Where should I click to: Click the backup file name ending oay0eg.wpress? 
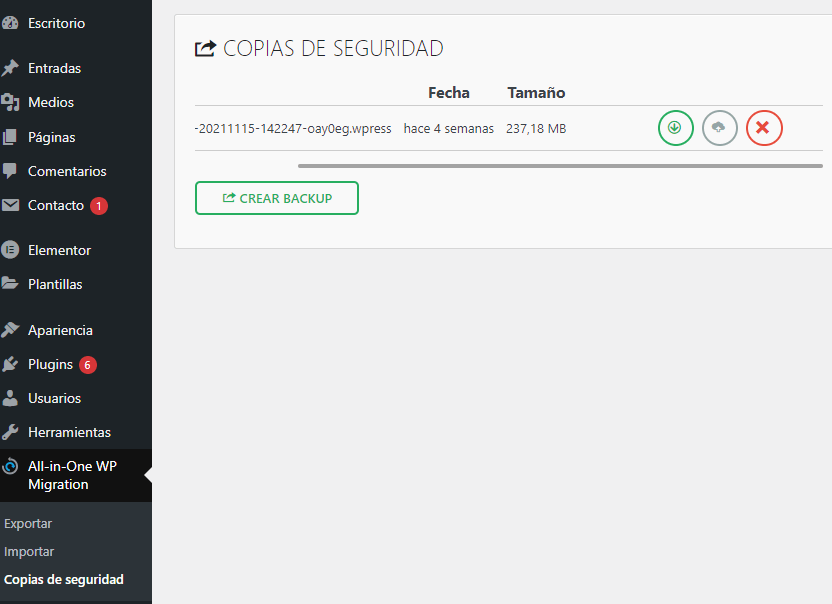point(293,128)
